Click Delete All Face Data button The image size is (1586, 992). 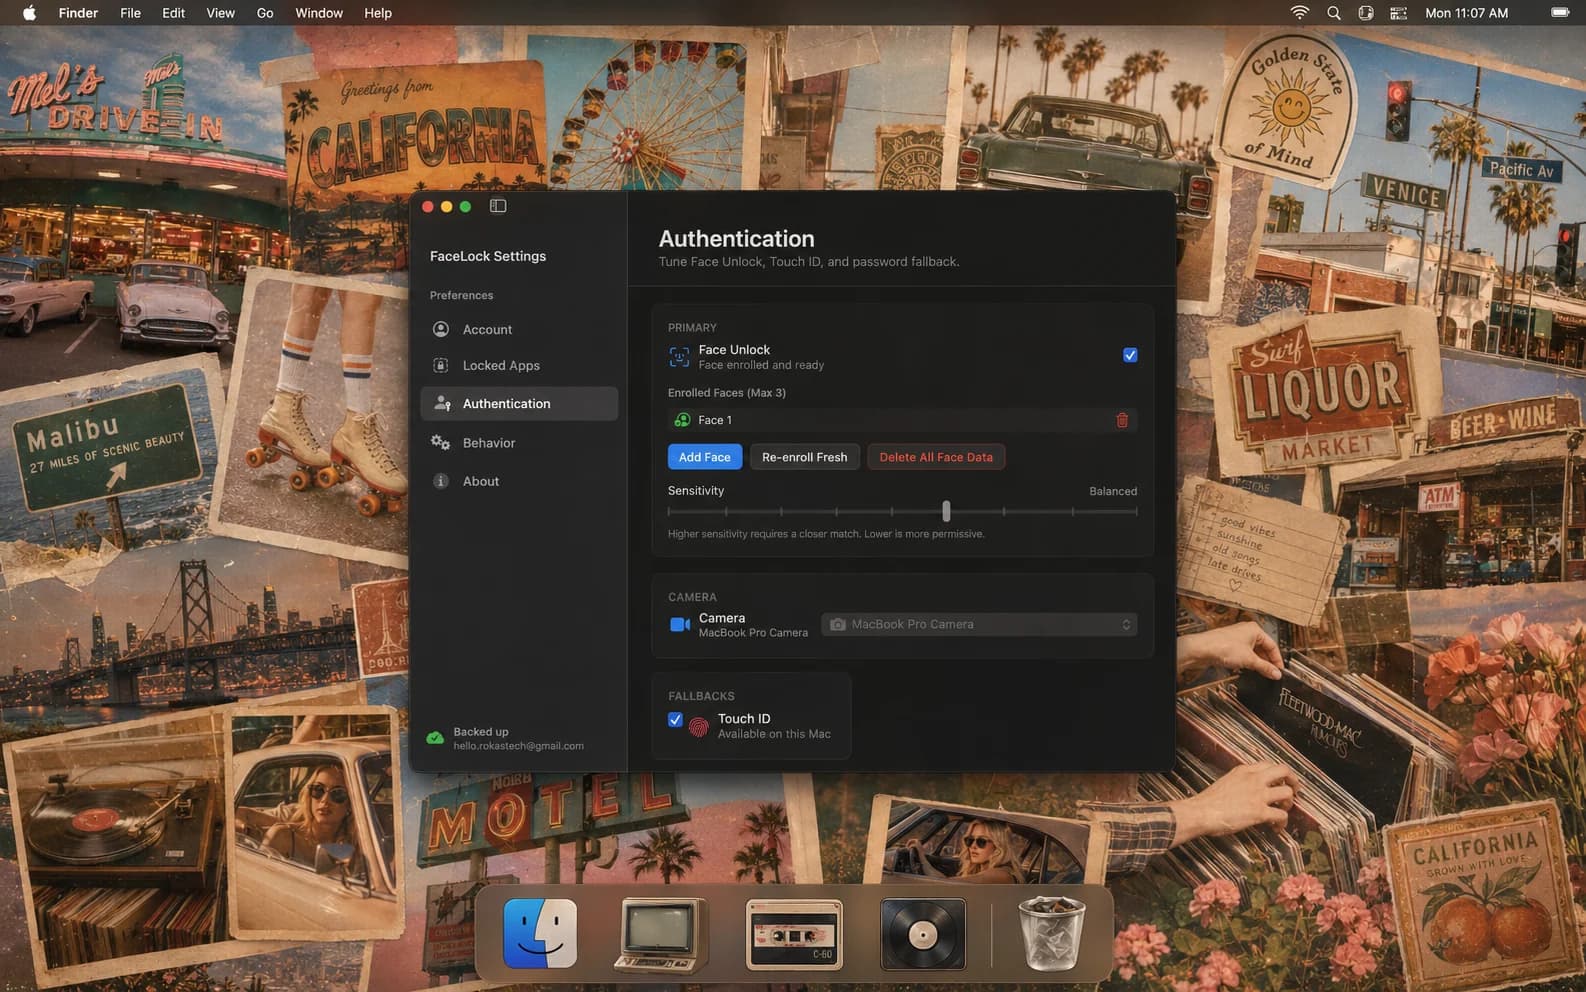pos(936,457)
